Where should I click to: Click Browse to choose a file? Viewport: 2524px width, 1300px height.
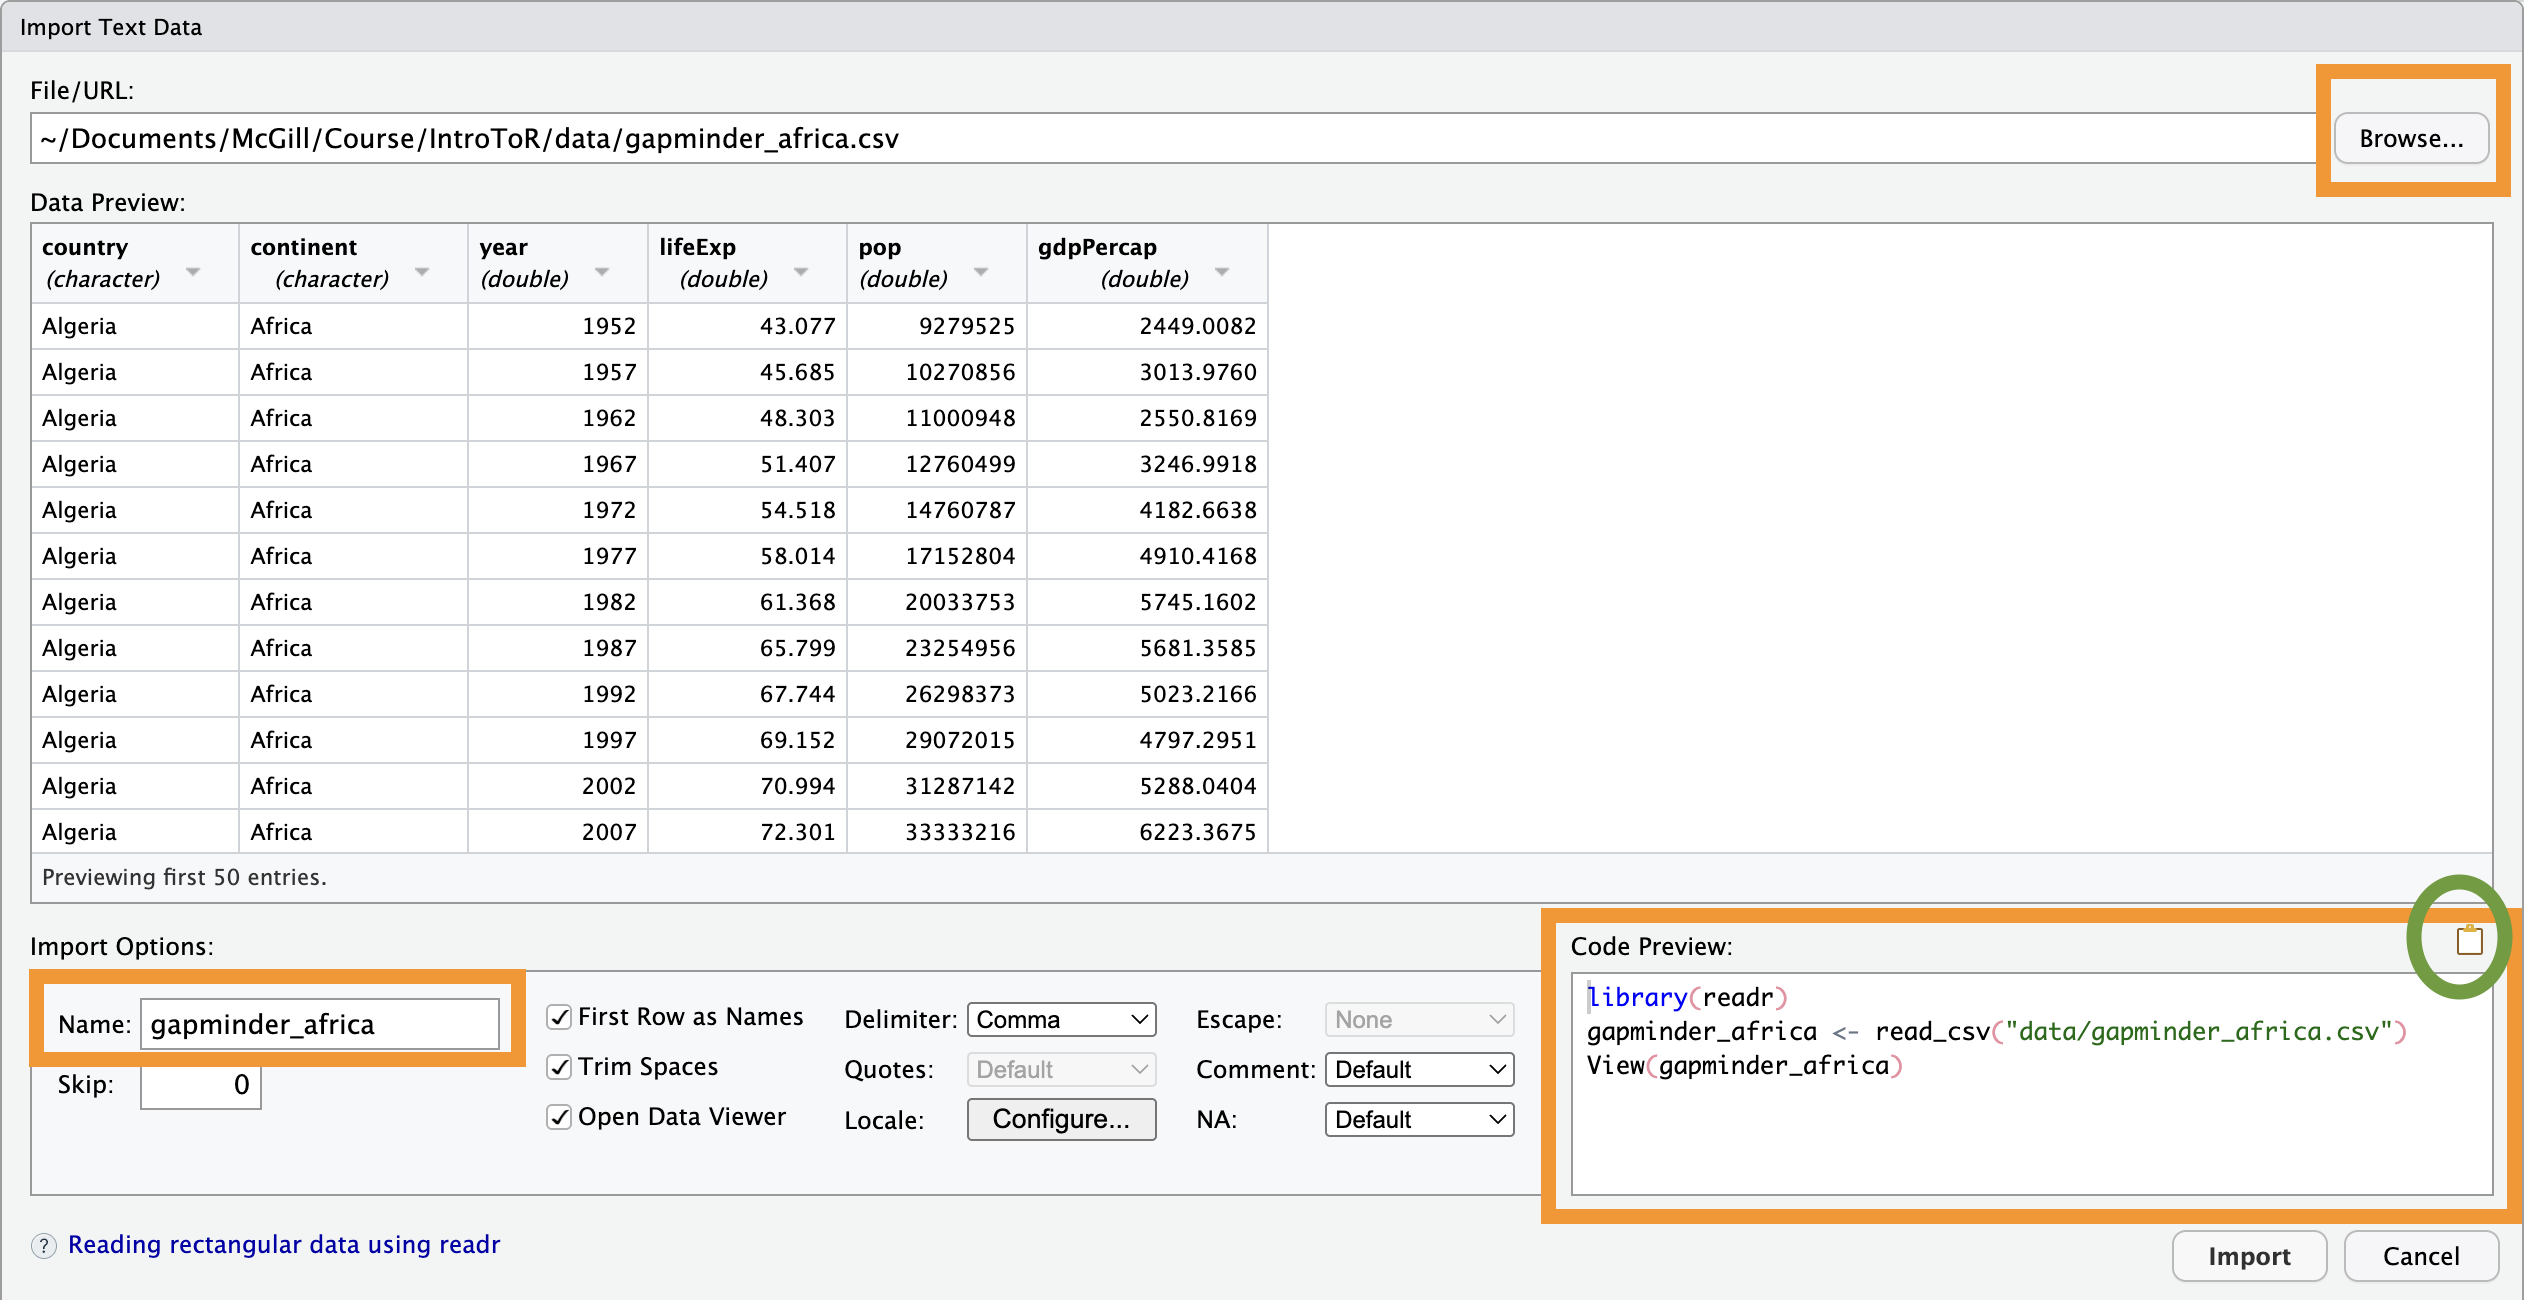[2411, 139]
